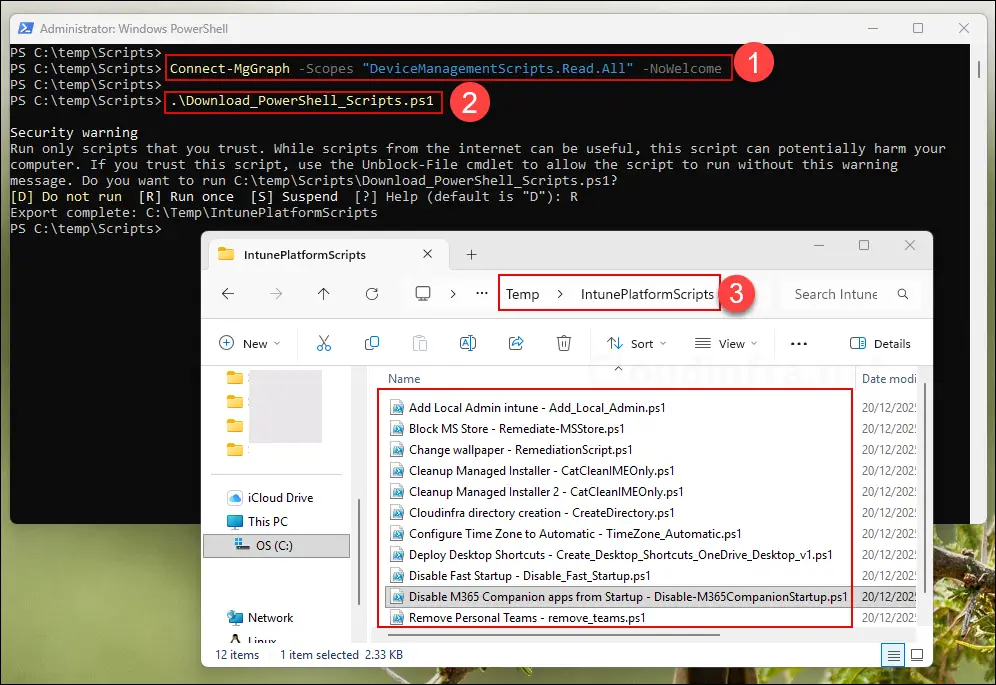Image resolution: width=996 pixels, height=685 pixels.
Task: Rename the selected file via the Rename icon
Action: point(467,343)
